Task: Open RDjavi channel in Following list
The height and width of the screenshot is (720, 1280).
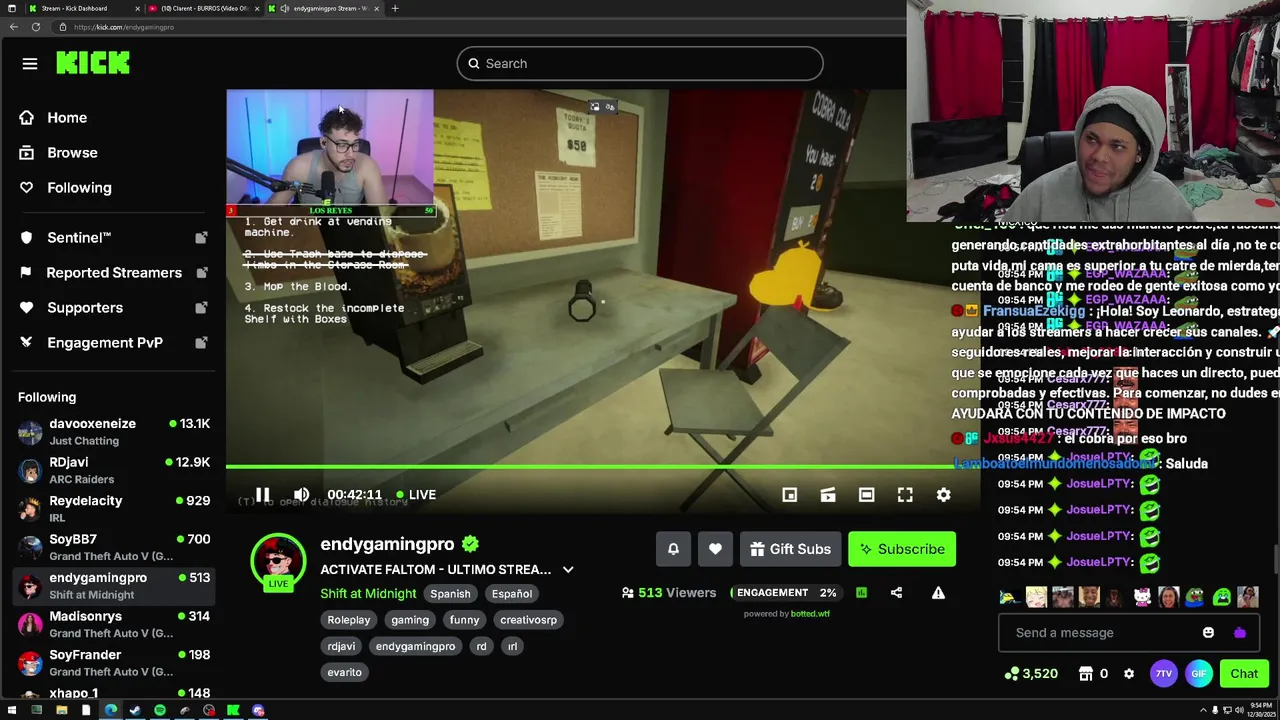Action: click(113, 470)
